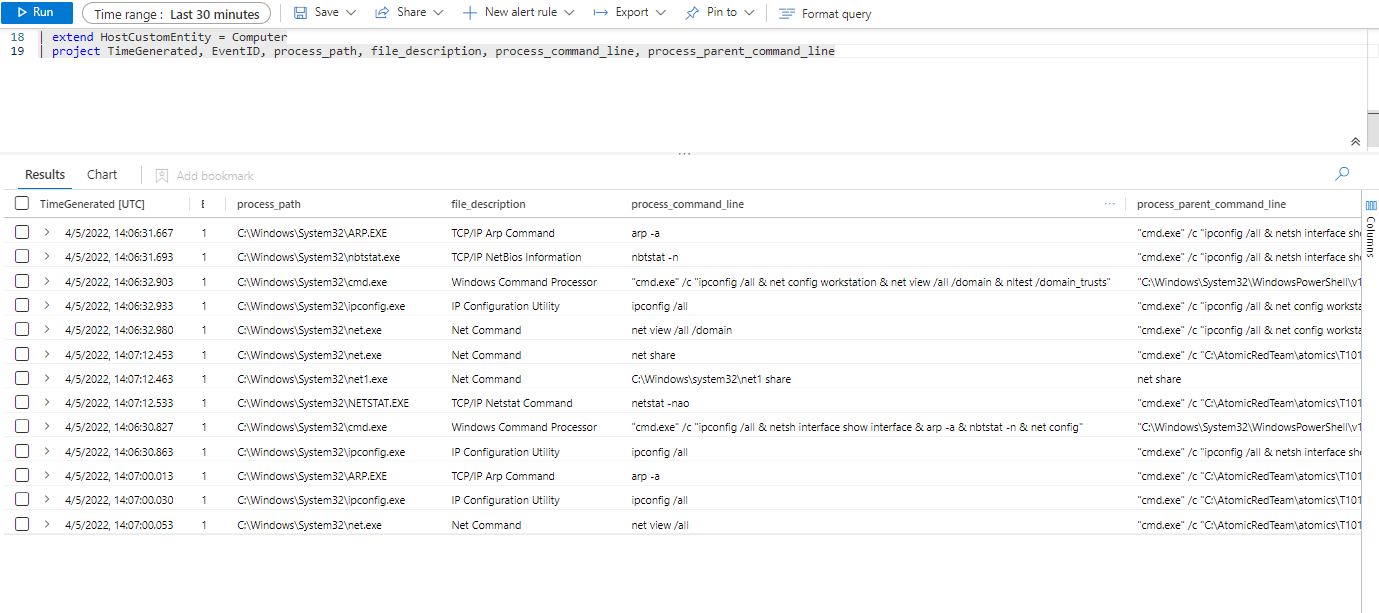Image resolution: width=1379 pixels, height=613 pixels.
Task: Click the Save disk icon
Action: point(300,13)
